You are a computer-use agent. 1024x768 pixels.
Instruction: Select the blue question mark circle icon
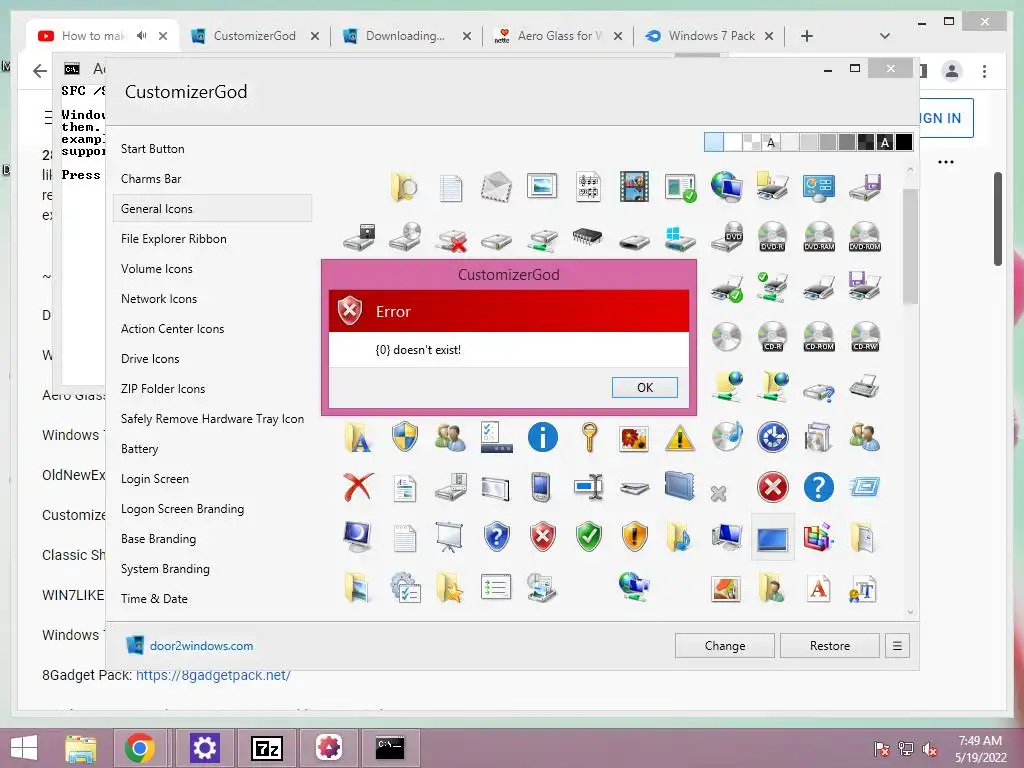pyautogui.click(x=818, y=487)
